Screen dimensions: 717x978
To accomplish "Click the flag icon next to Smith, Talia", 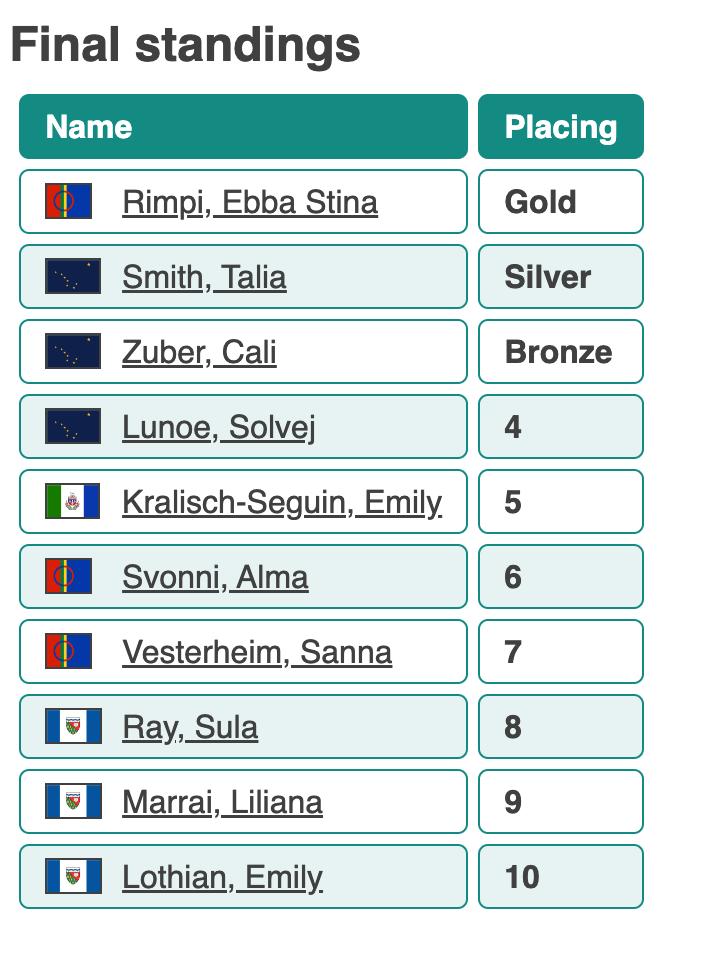I will [73, 276].
